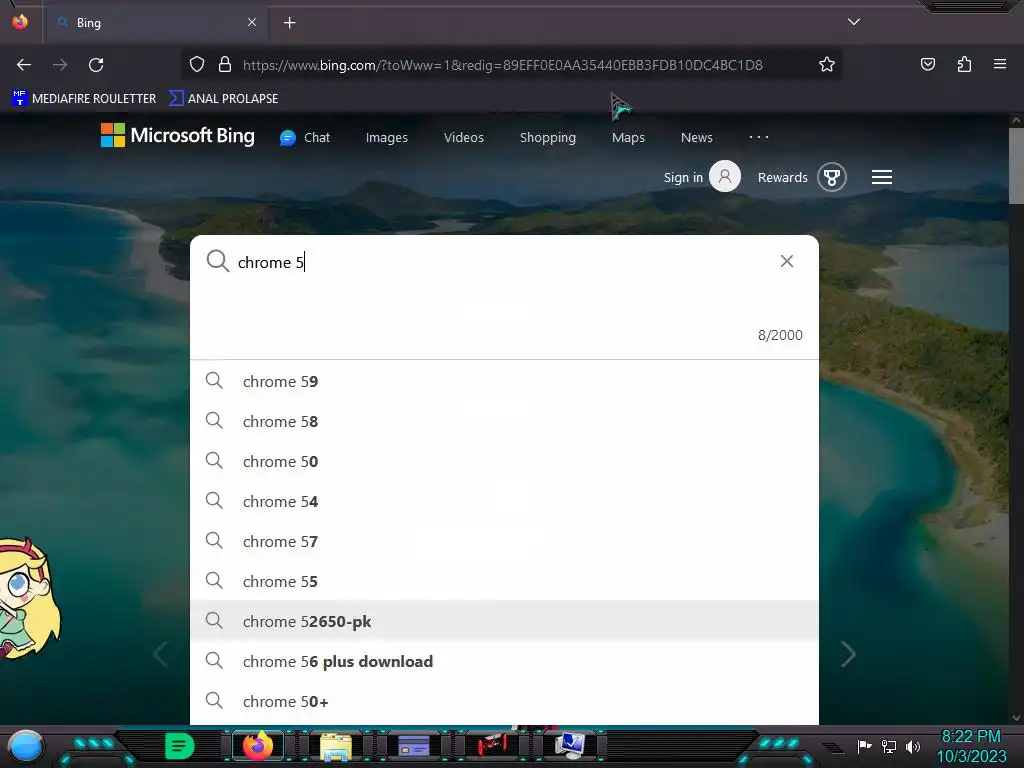1024x768 pixels.
Task: Open computer monitor app in taskbar
Action: coord(569,746)
